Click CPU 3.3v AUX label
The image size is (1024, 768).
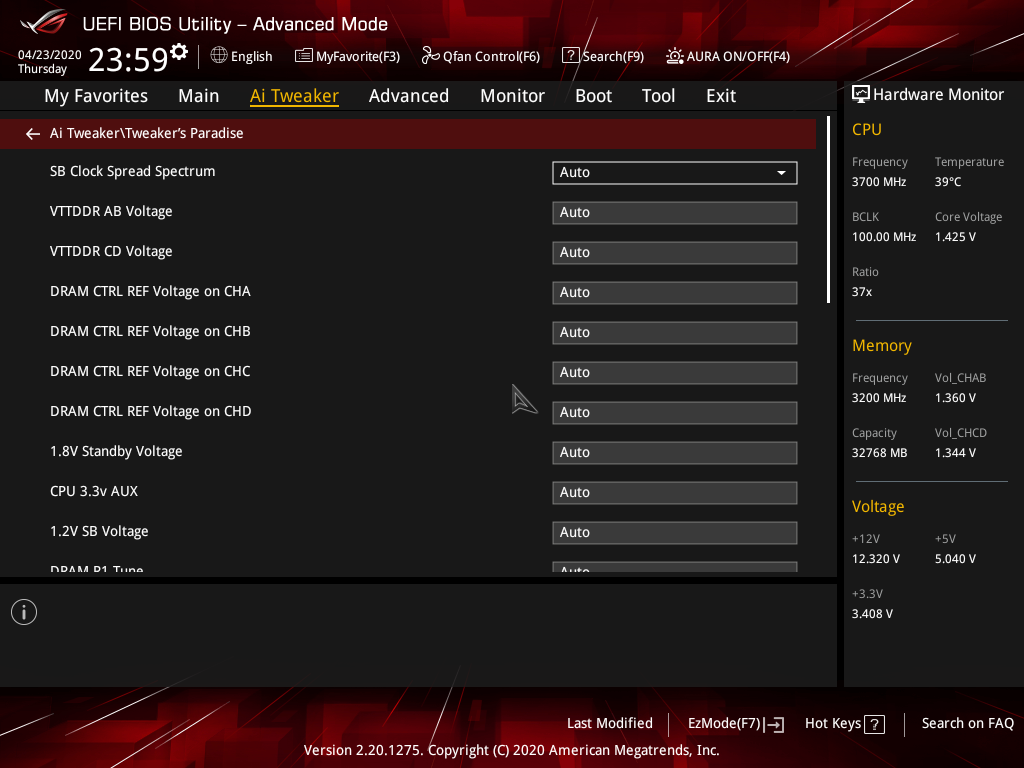pos(94,491)
